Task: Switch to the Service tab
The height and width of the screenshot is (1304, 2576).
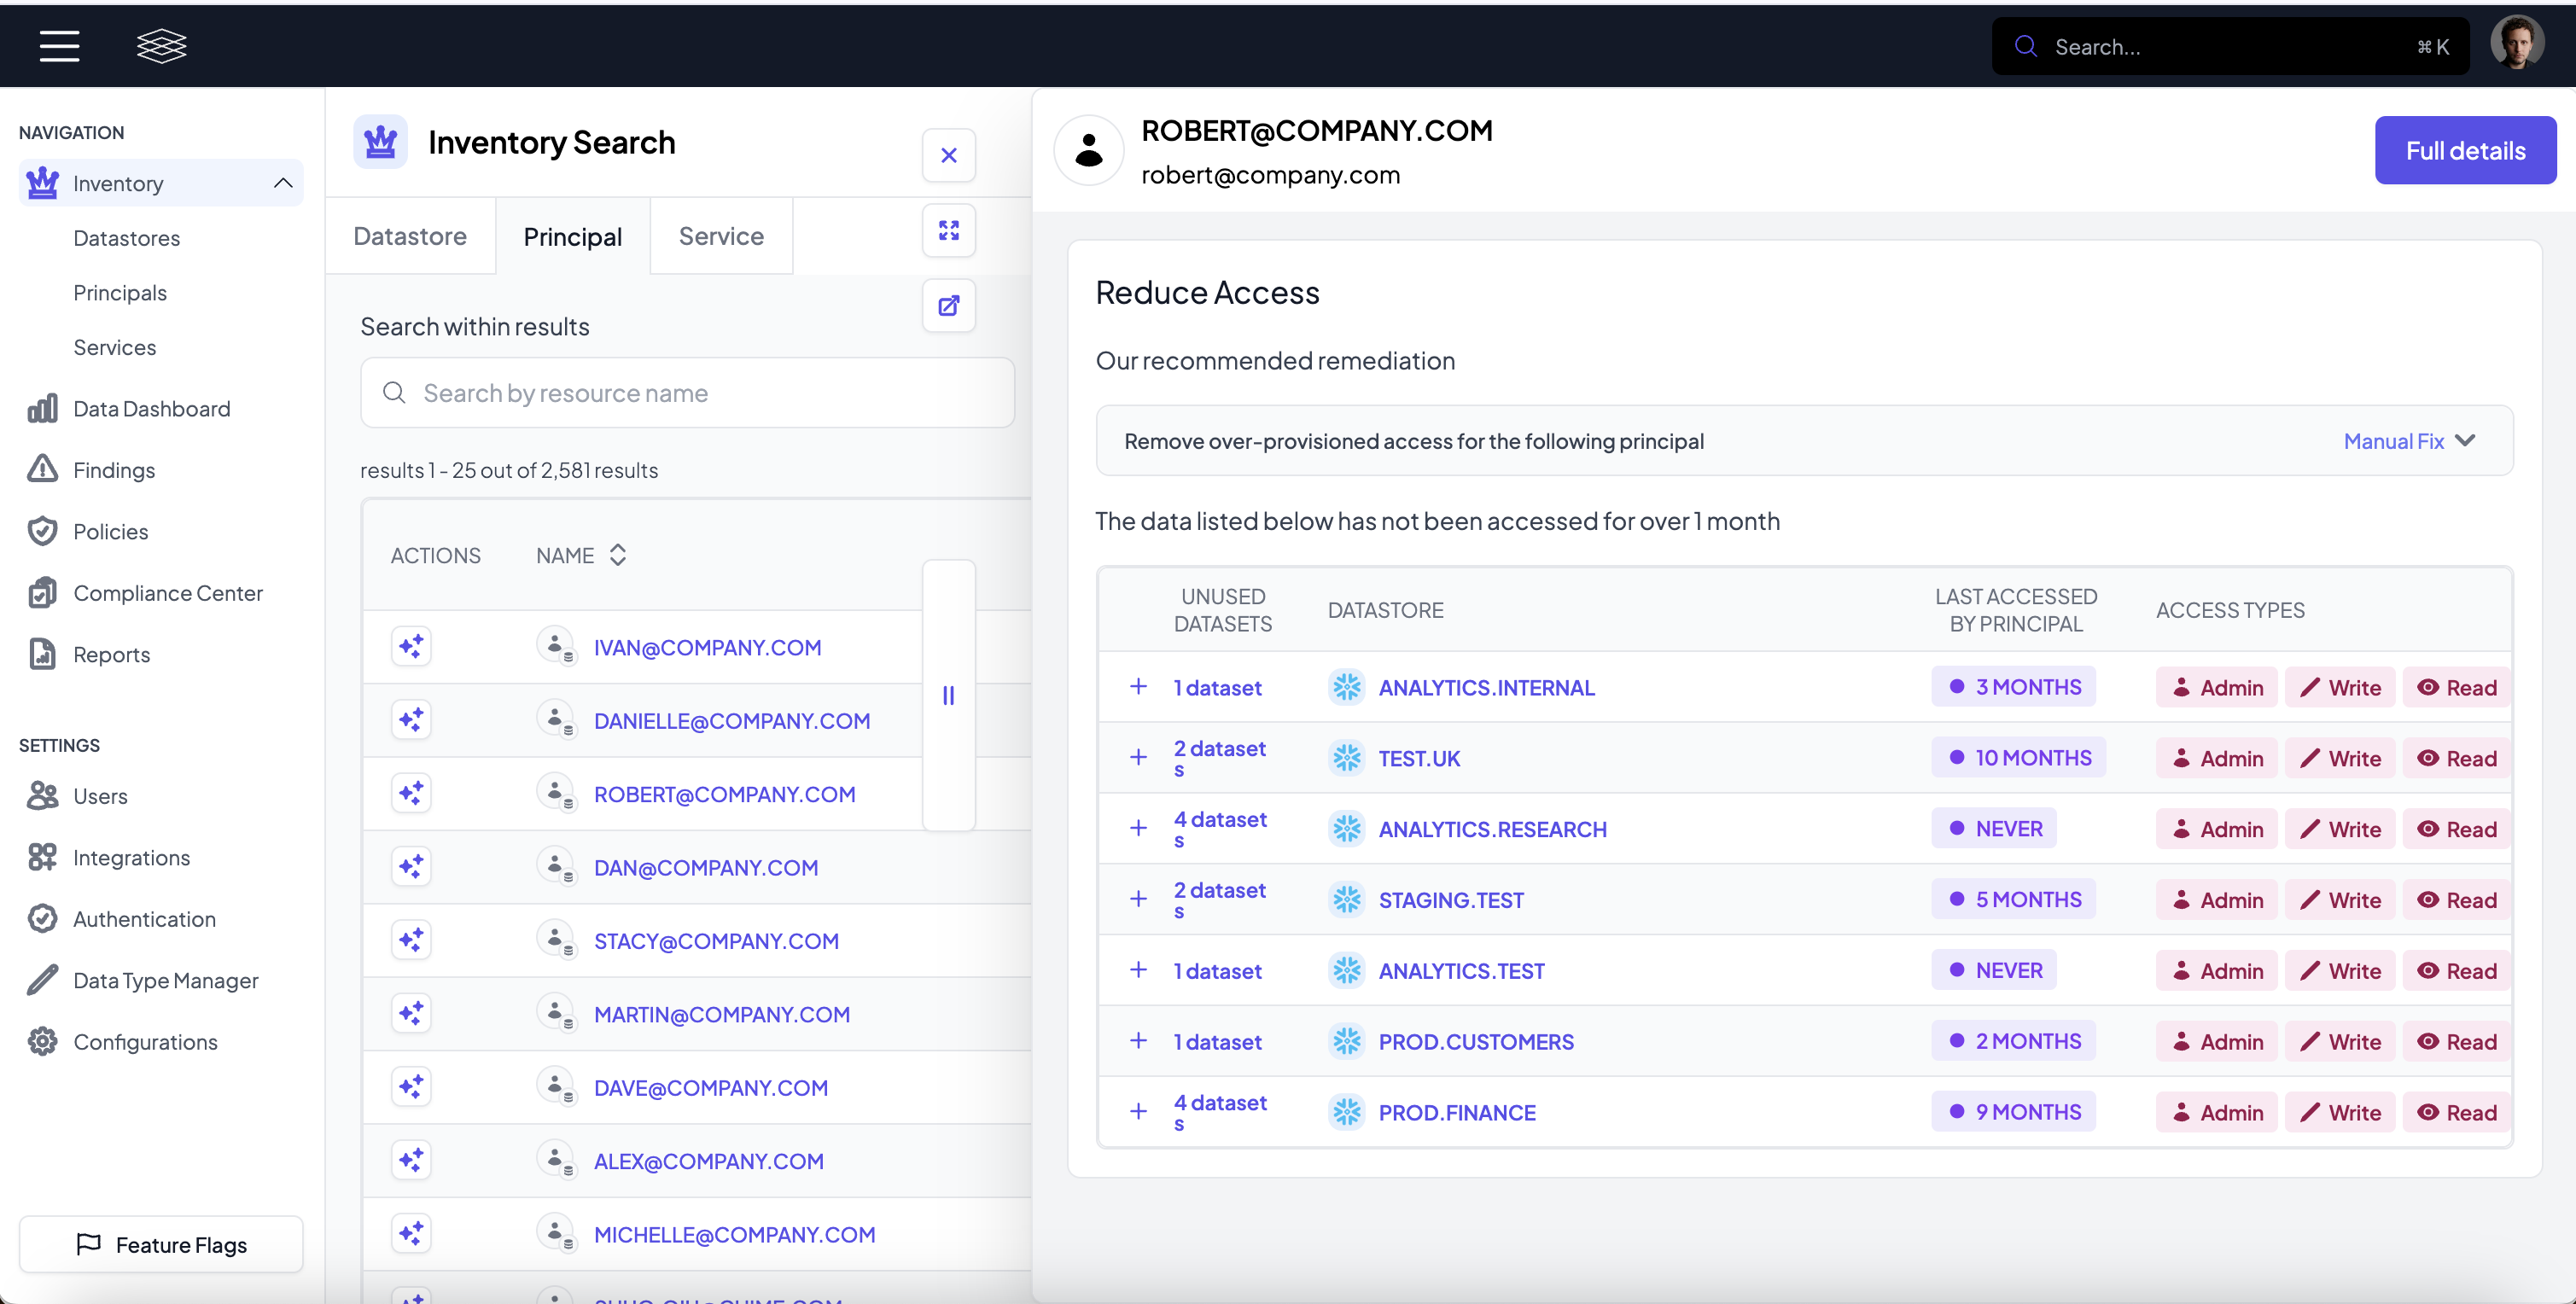Action: tap(721, 236)
